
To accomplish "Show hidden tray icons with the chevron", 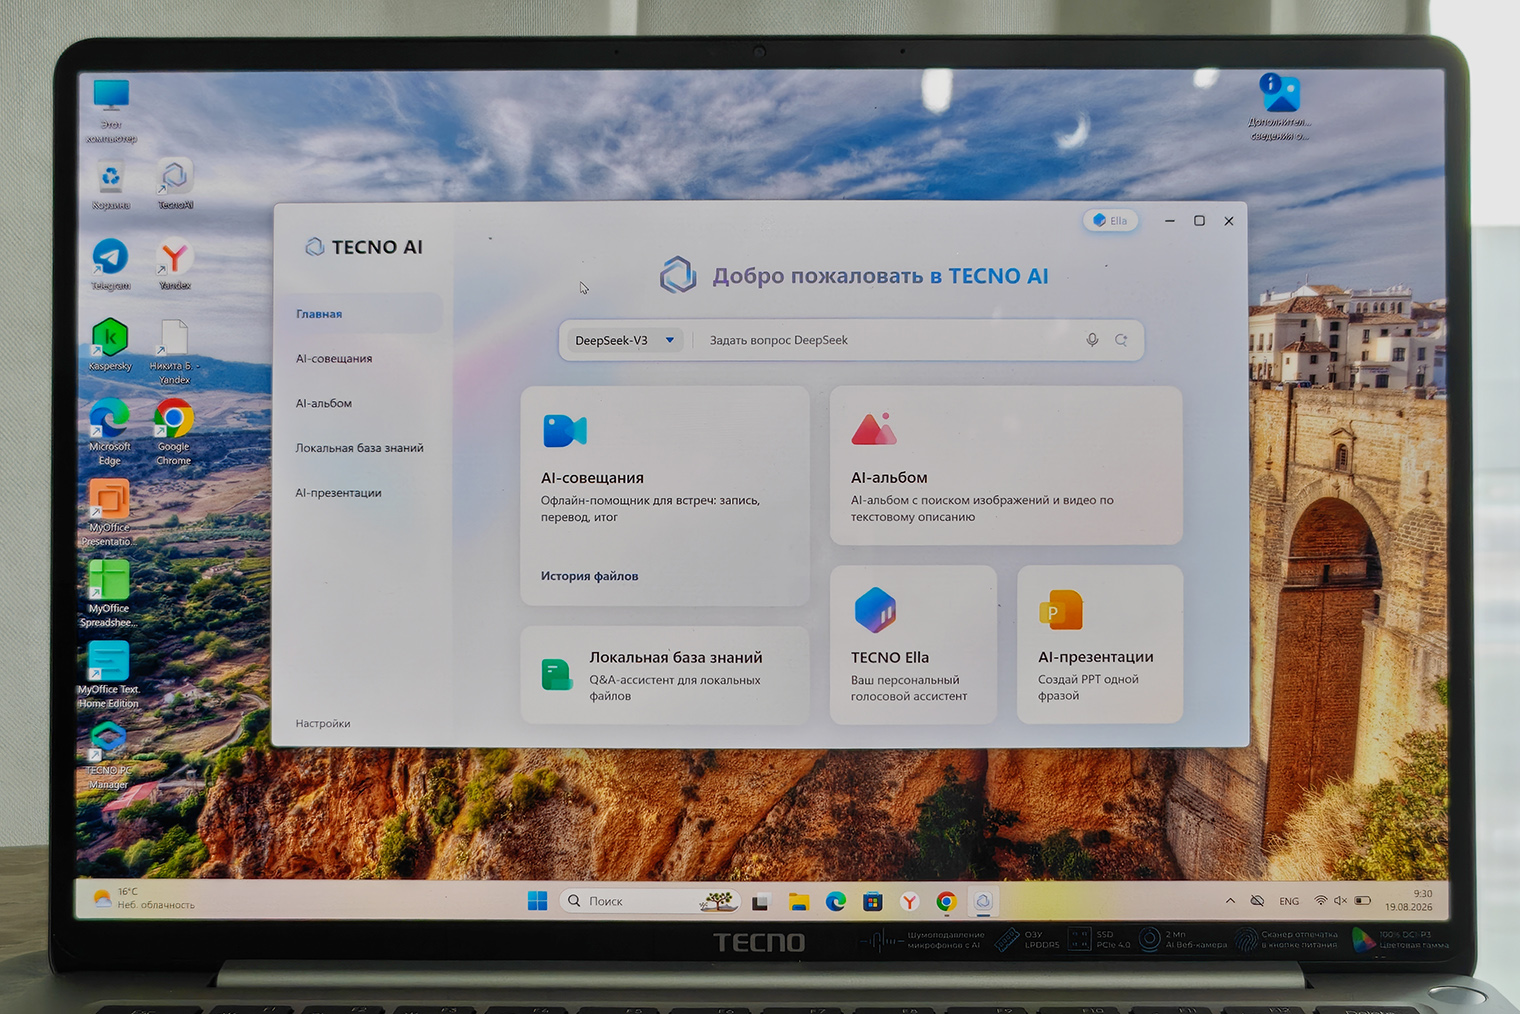I will click(1230, 901).
